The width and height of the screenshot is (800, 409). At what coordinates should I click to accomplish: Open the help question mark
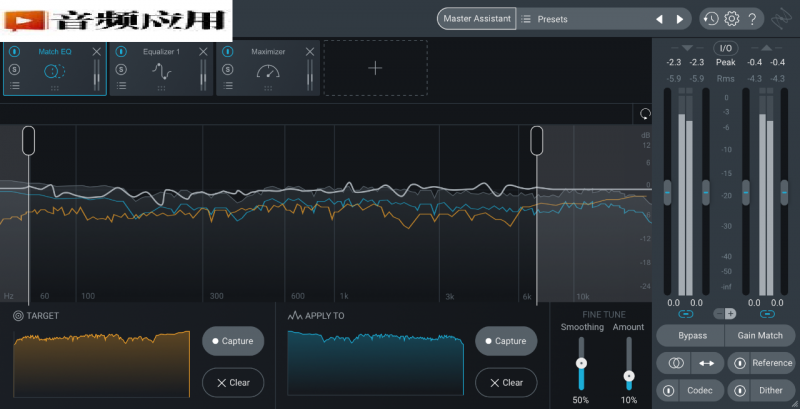point(752,19)
